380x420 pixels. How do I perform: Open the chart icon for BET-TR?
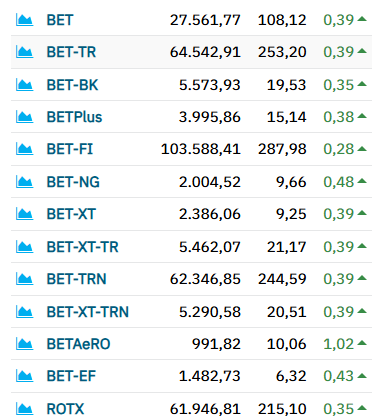pos(25,52)
